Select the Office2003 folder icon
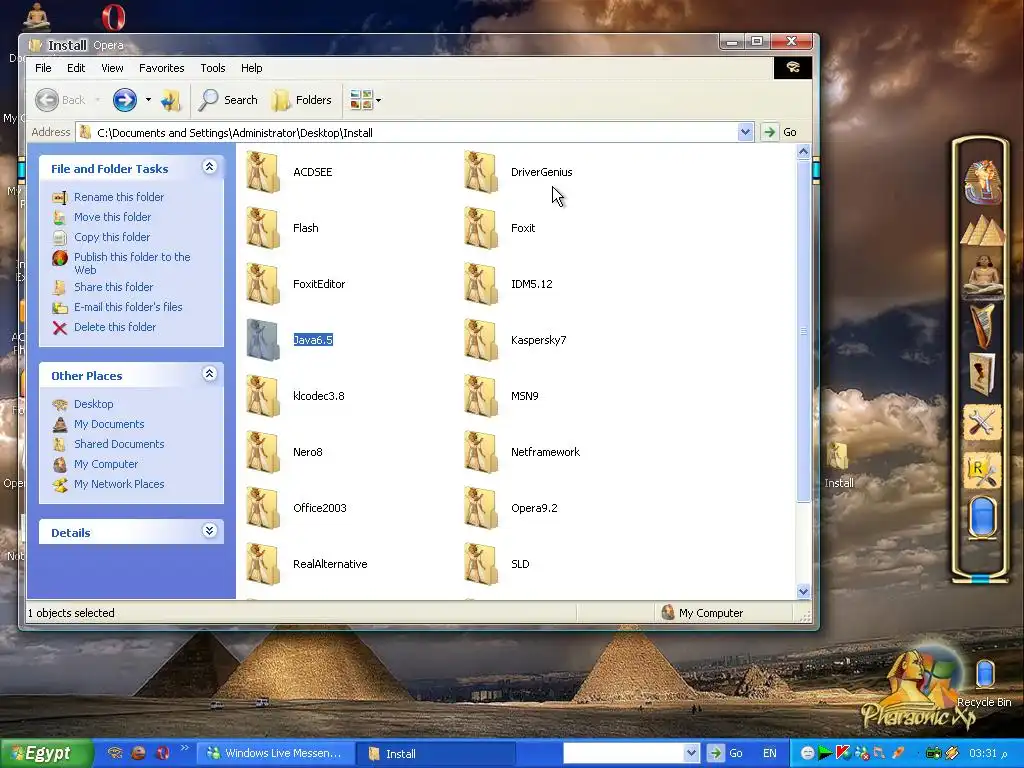 click(263, 508)
